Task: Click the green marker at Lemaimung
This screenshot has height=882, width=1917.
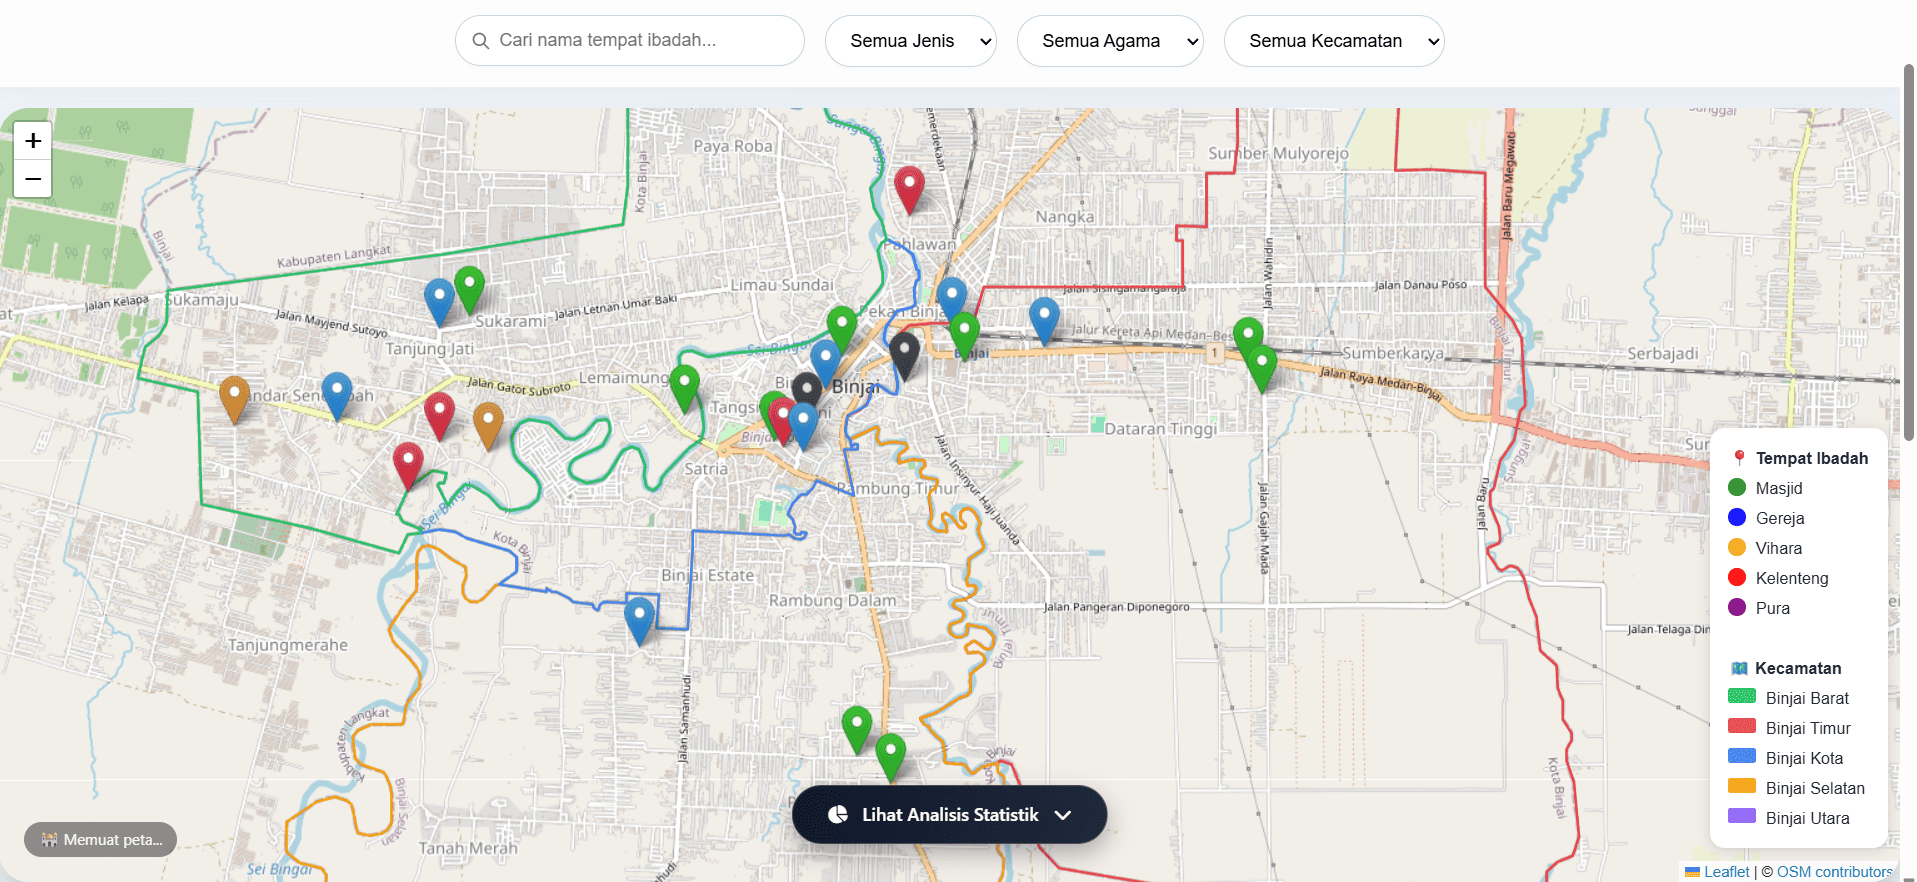Action: [x=684, y=389]
